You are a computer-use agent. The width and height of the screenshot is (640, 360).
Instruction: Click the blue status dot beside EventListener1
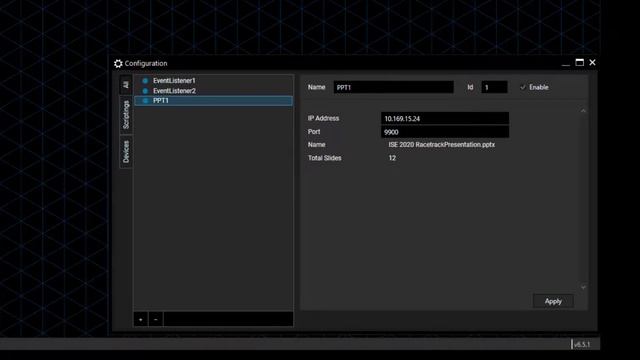point(145,81)
